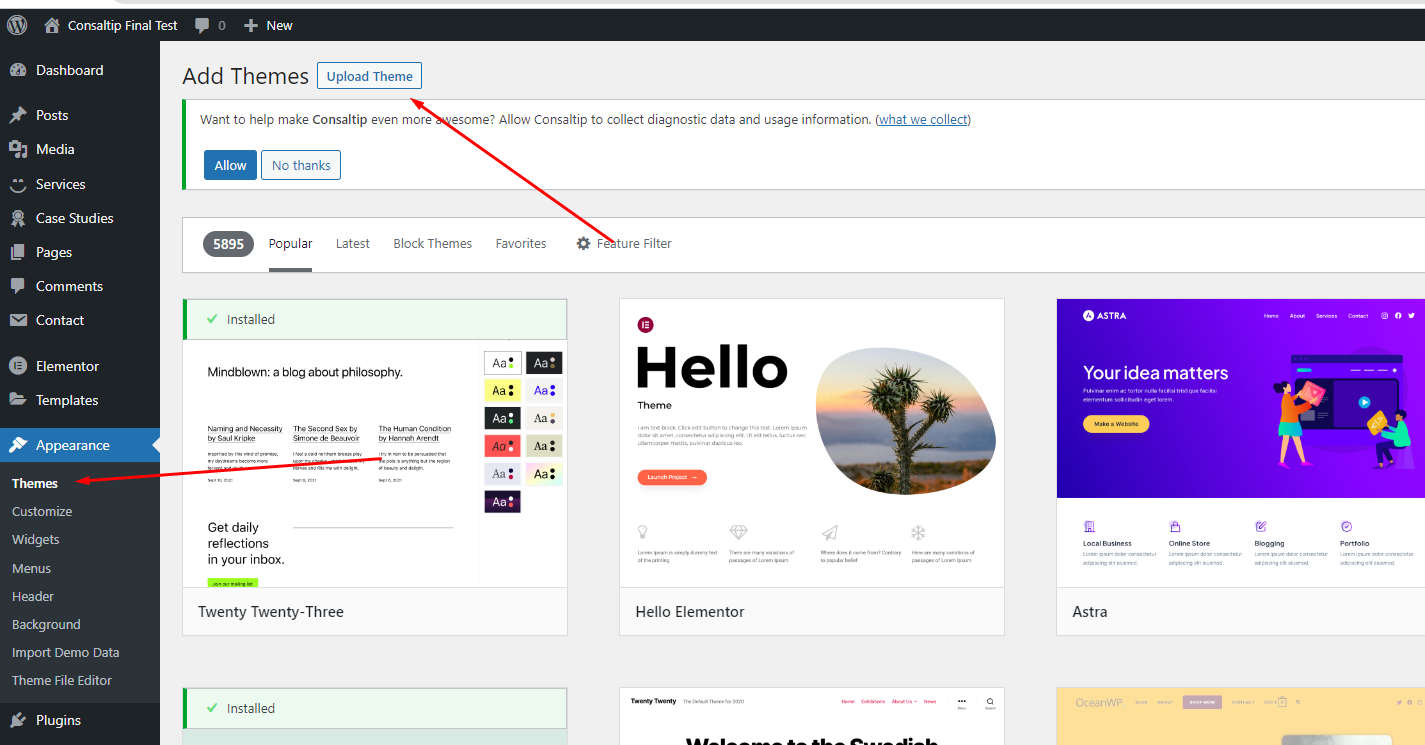Image resolution: width=1425 pixels, height=745 pixels.
Task: Open the 'what we collect' link
Action: 923,119
